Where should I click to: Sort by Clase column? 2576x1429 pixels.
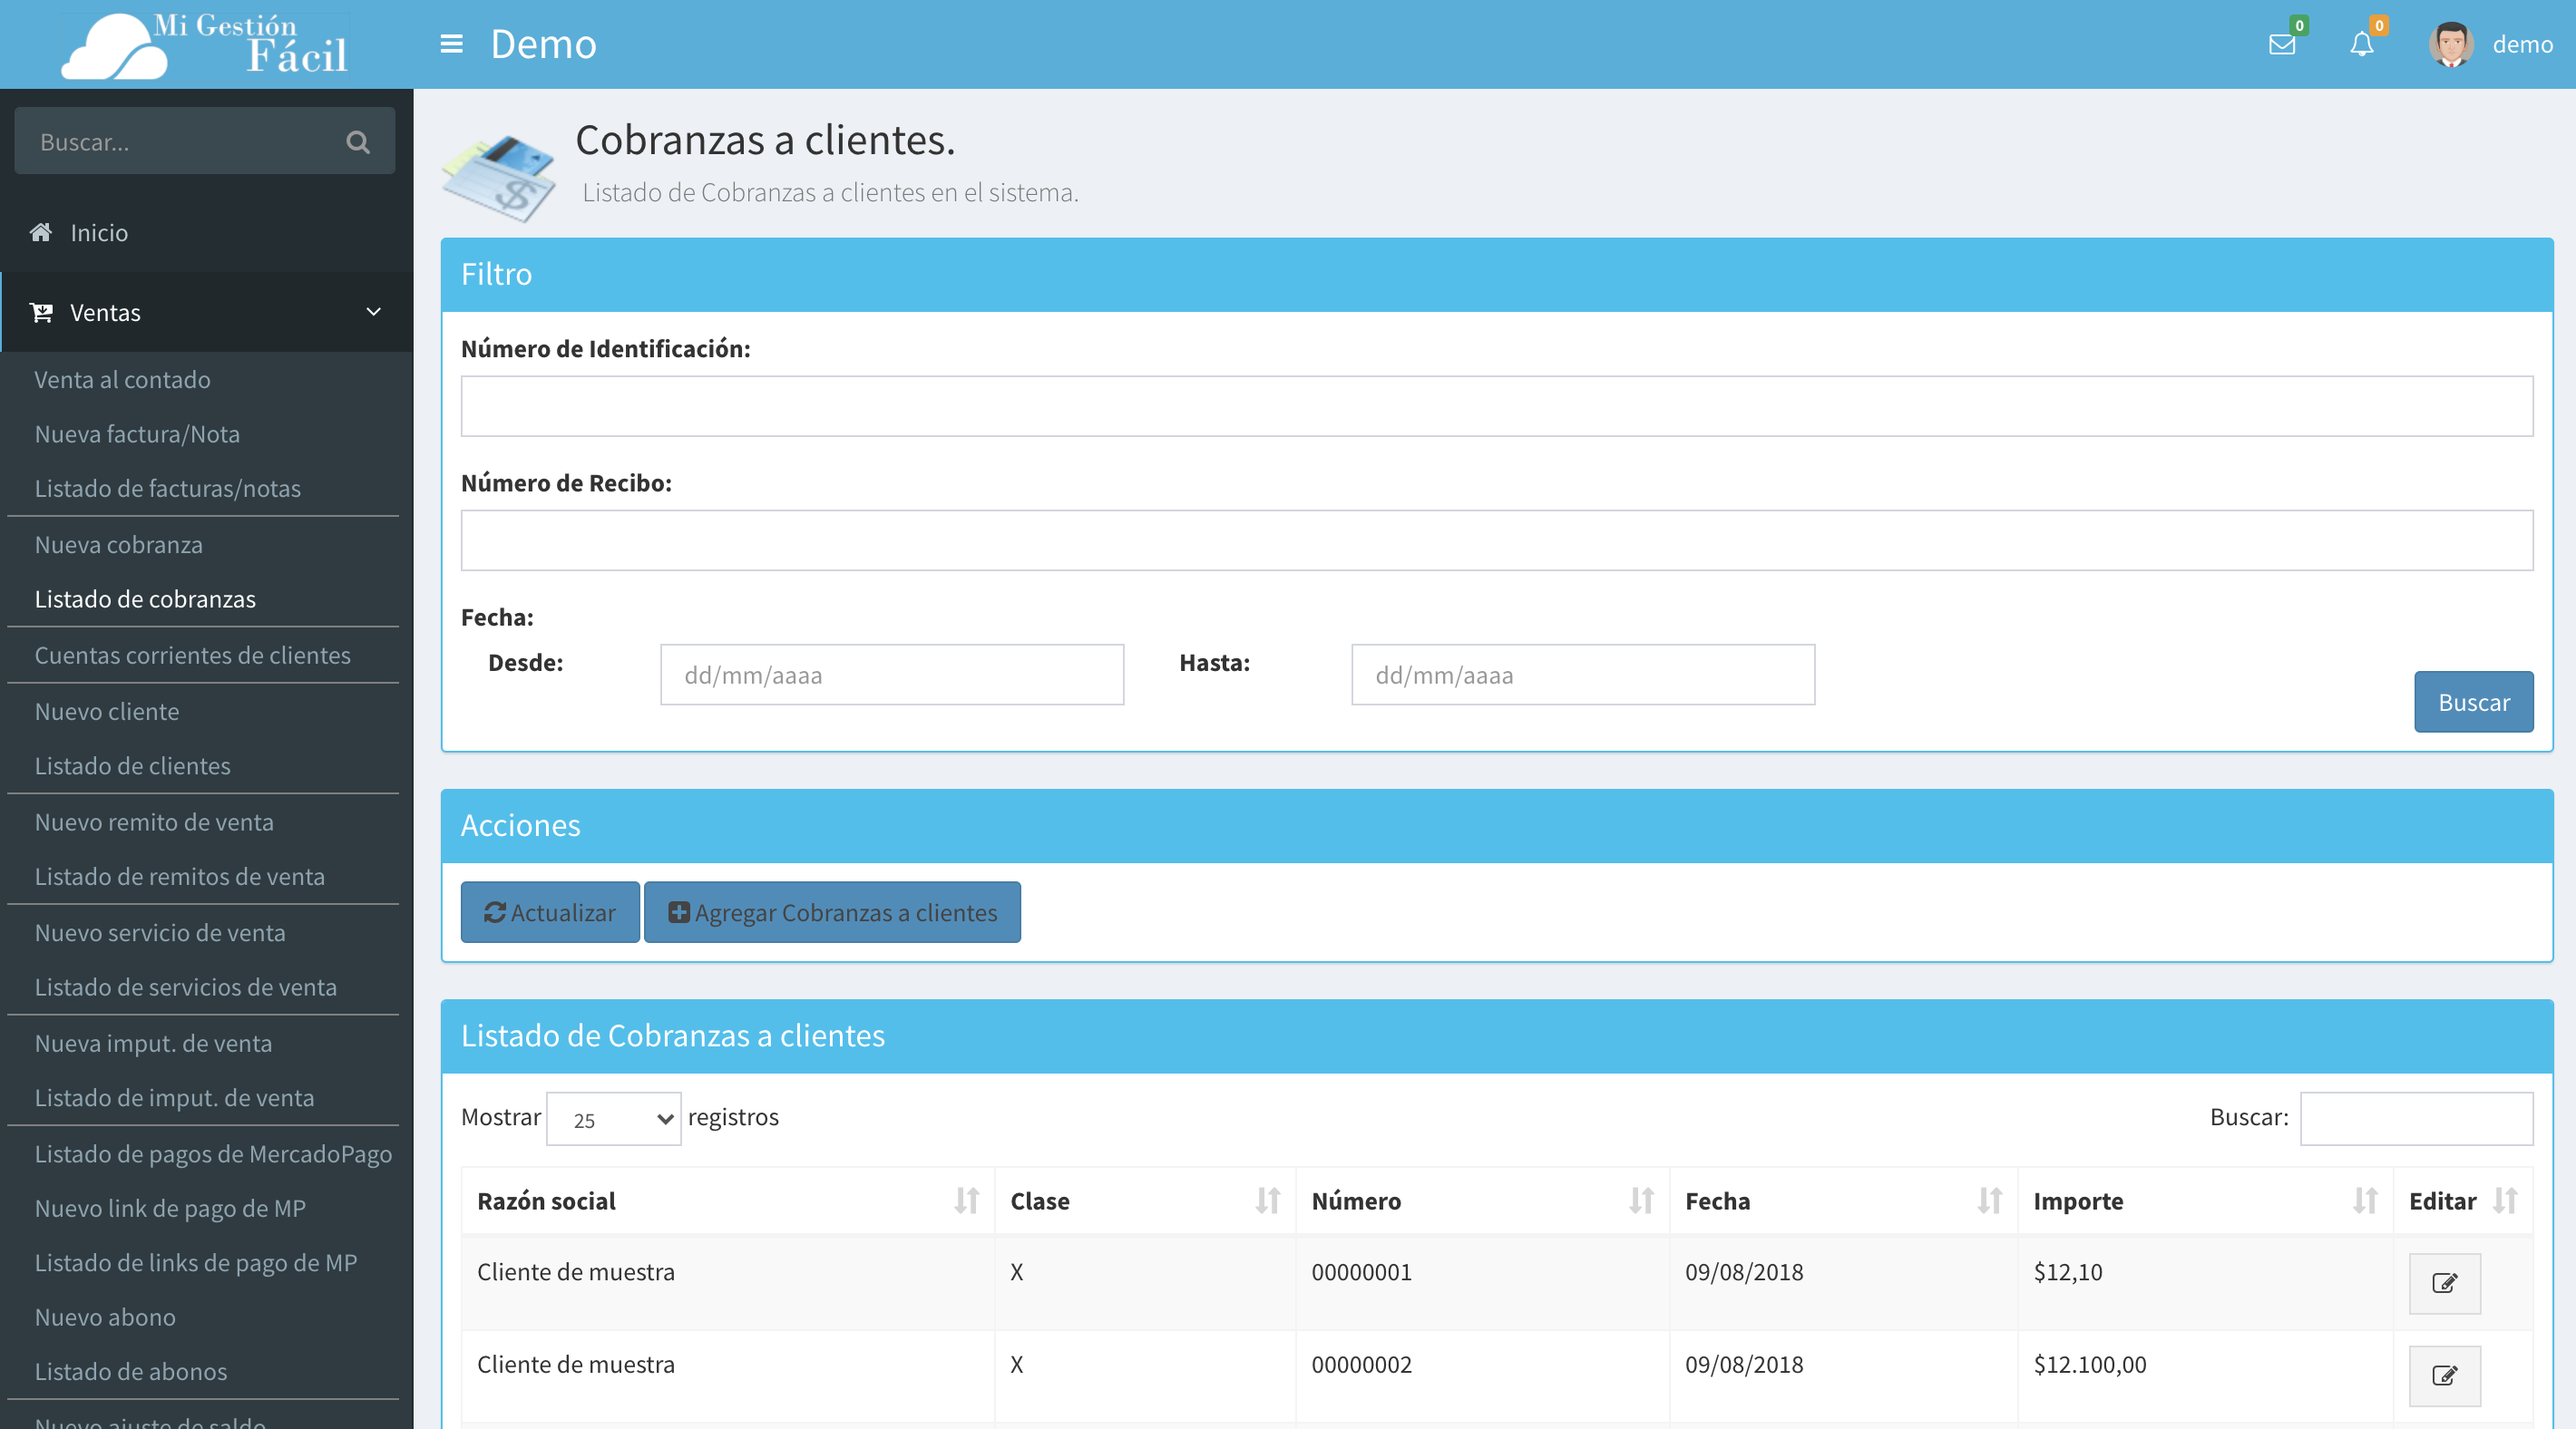(1268, 1200)
